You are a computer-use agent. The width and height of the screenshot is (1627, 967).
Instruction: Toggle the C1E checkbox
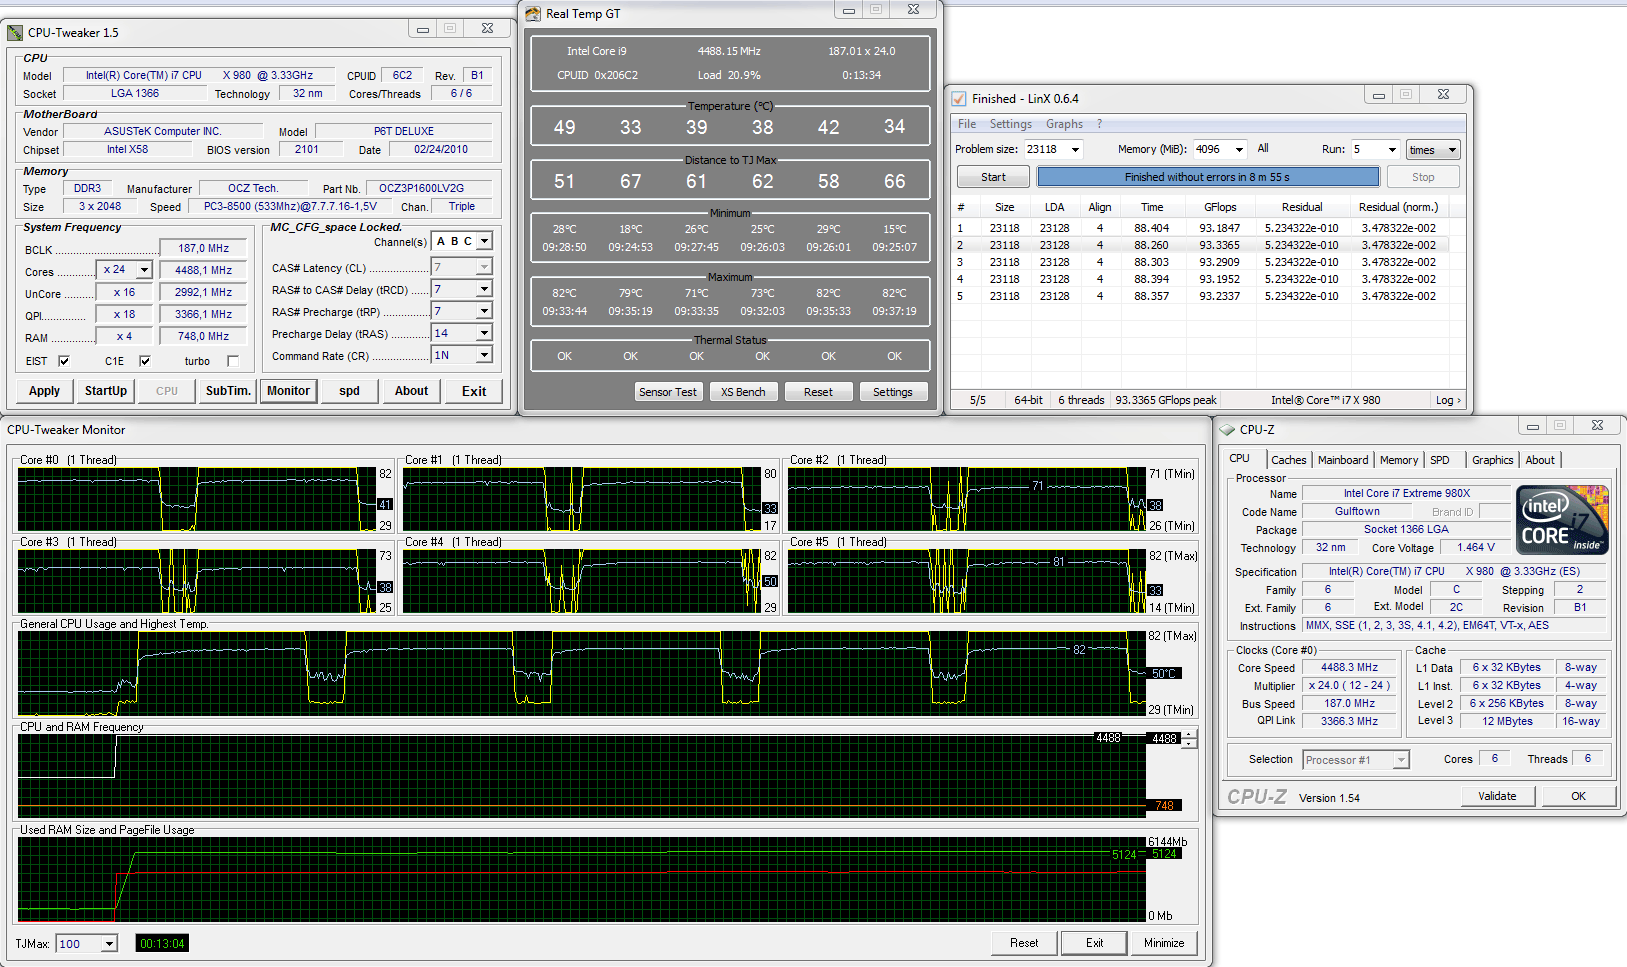[x=144, y=361]
